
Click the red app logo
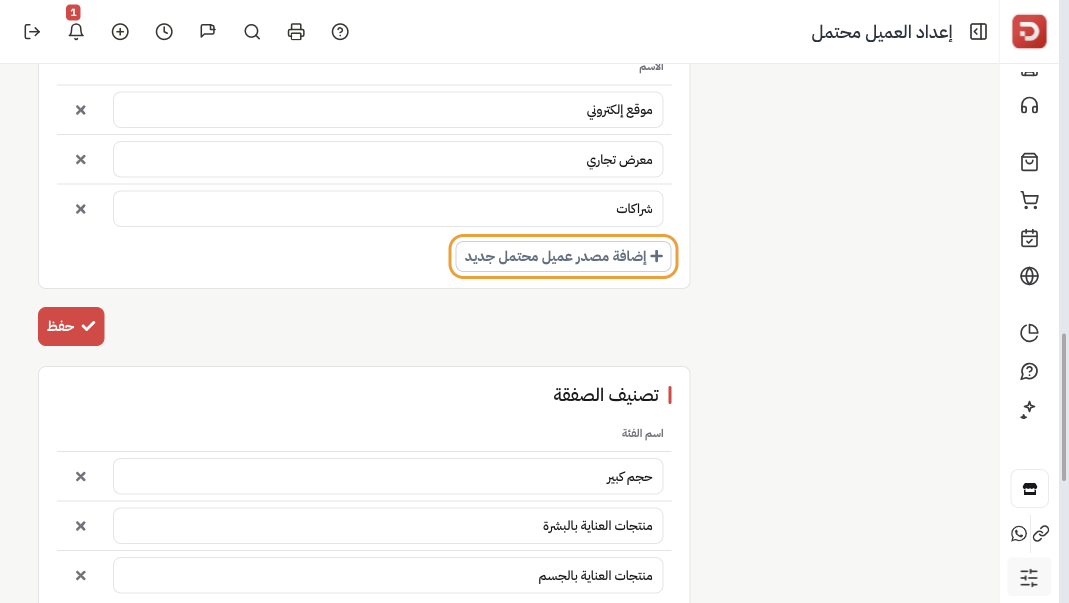click(1029, 31)
